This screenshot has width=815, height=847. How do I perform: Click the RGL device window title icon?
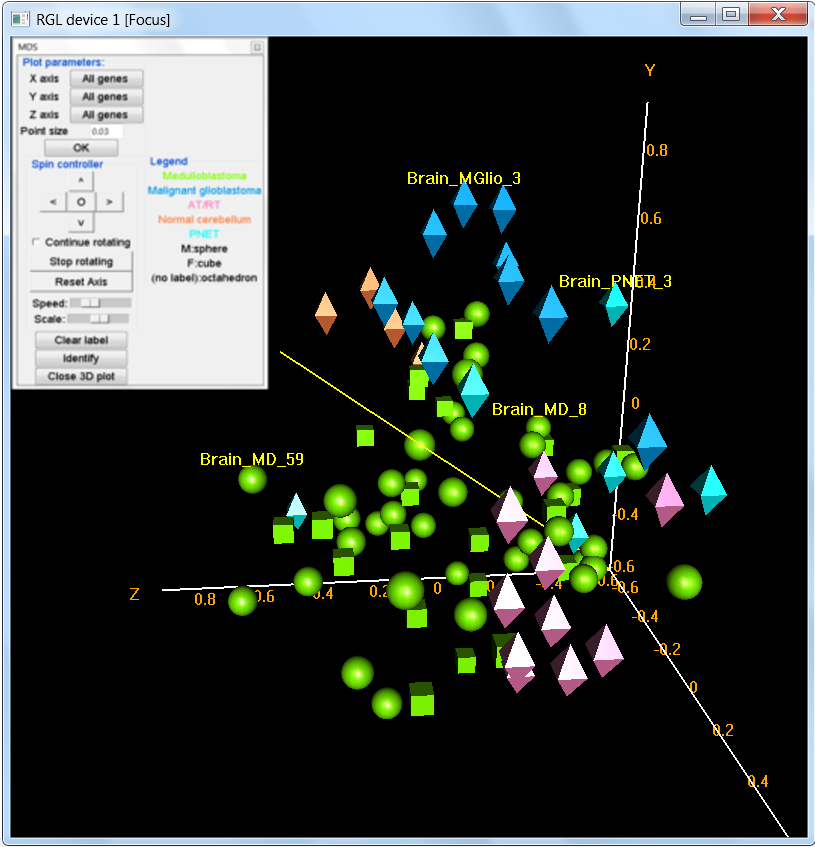click(20, 19)
